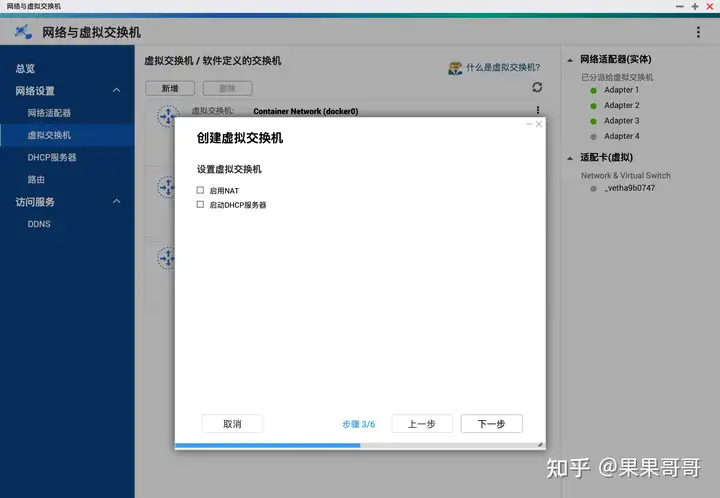Select Adapter 4 in adapter list
720x498 pixels.
point(622,136)
